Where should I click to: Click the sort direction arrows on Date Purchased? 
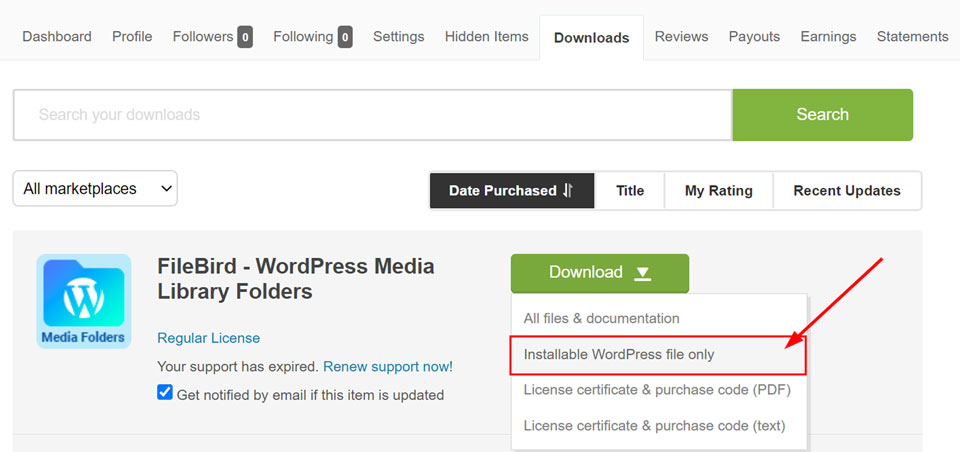click(568, 190)
